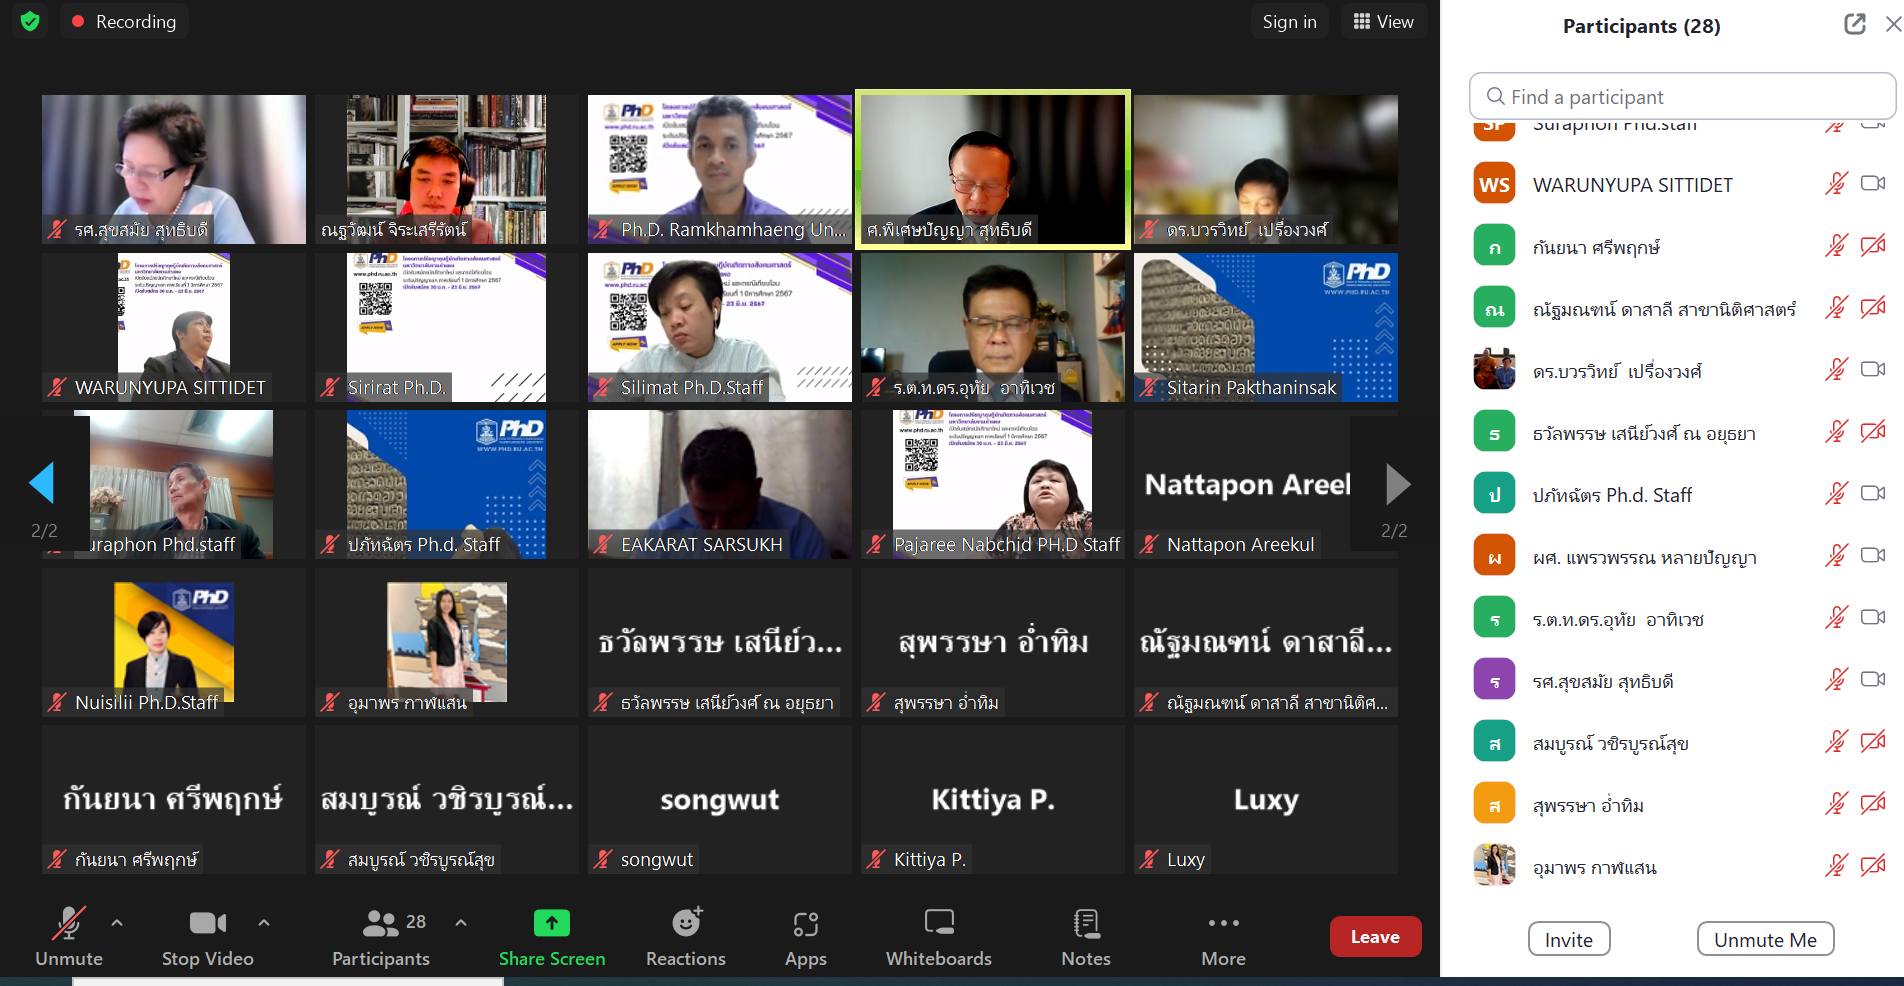Viewport: 1904px width, 986px height.
Task: Click ปภัทฉัตร Ph.d. Staff camera icon in list
Action: click(1873, 494)
